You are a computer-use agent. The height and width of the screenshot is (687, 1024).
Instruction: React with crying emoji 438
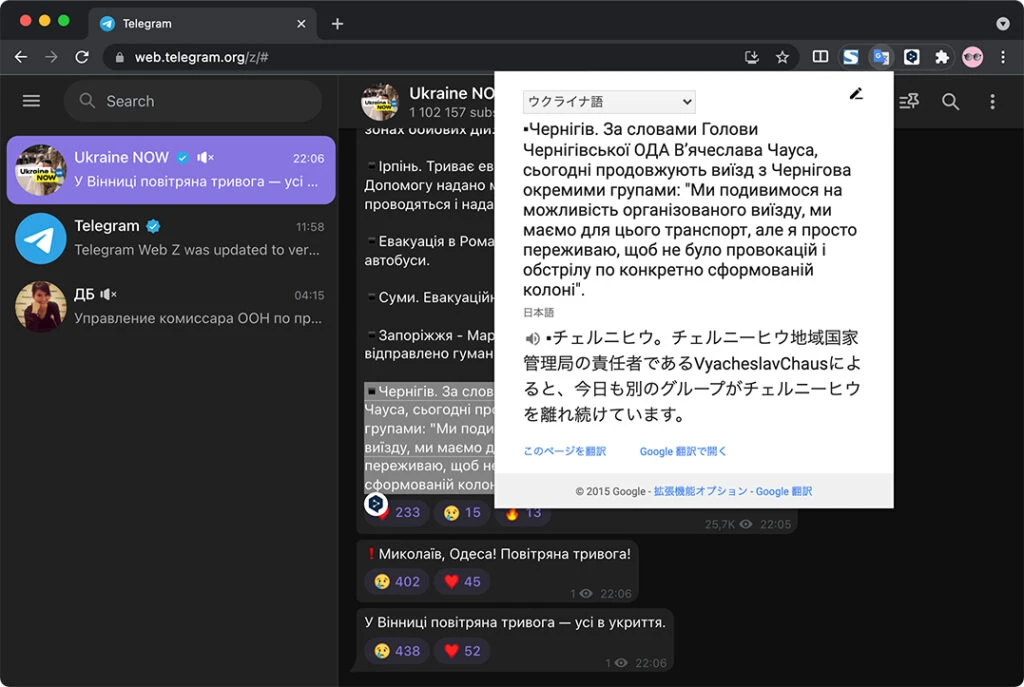[397, 650]
